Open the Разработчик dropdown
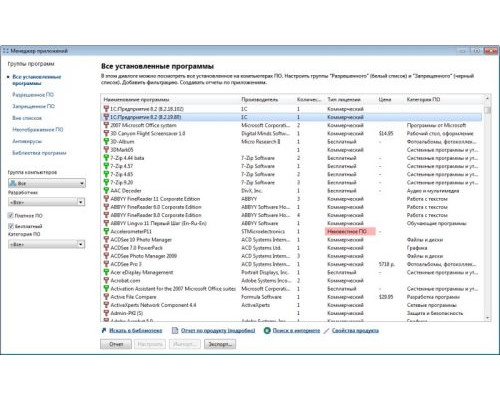The image size is (500, 400). (47, 202)
